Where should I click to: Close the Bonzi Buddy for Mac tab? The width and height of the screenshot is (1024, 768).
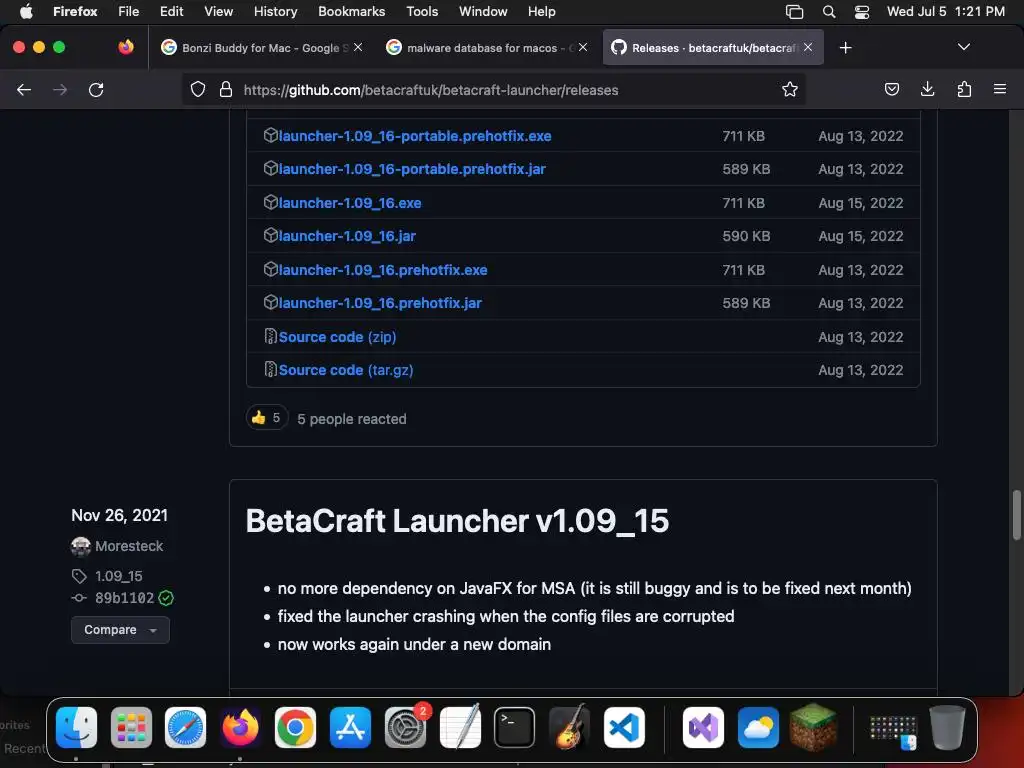tap(358, 47)
